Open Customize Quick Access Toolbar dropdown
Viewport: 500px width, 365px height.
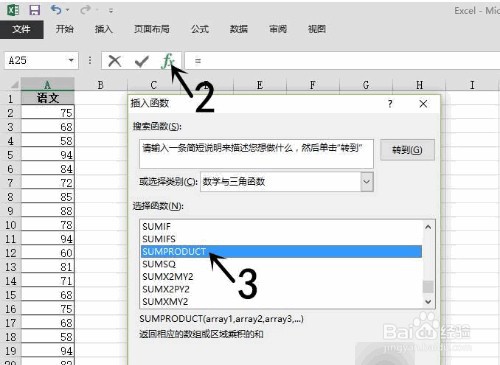click(111, 11)
